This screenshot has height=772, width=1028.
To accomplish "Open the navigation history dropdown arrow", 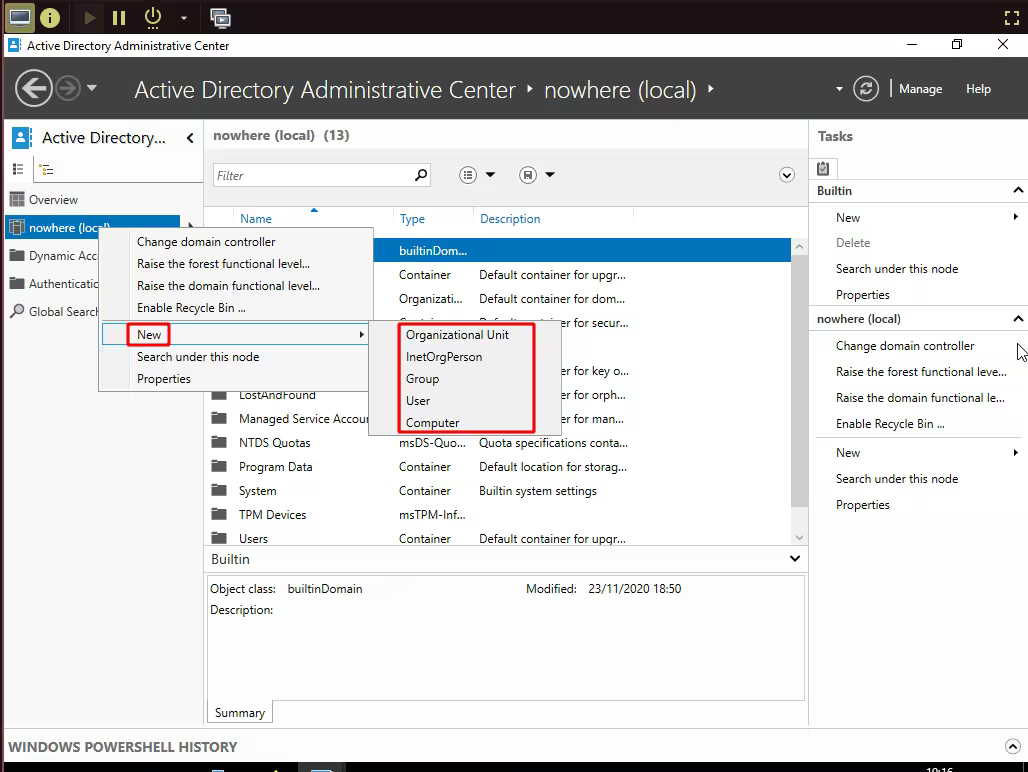I will 92,87.
